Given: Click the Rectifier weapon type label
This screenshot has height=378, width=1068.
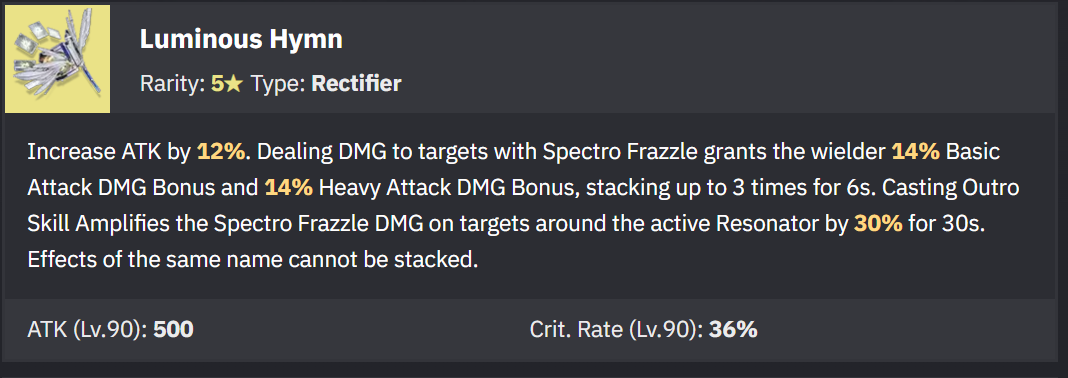Looking at the screenshot, I should (356, 84).
